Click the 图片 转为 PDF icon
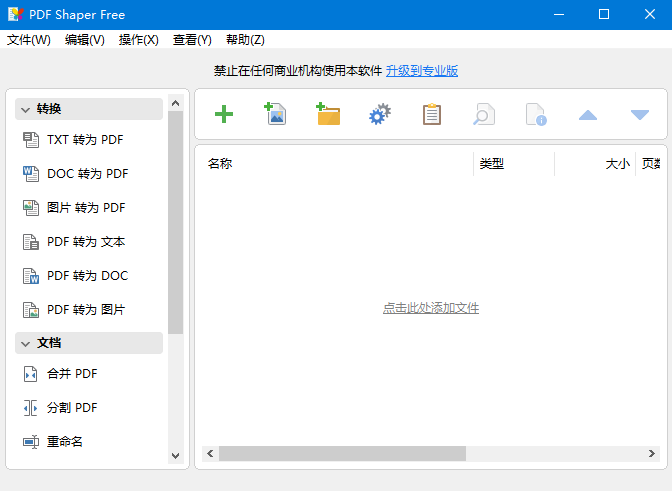The height and width of the screenshot is (491, 672). click(x=31, y=208)
